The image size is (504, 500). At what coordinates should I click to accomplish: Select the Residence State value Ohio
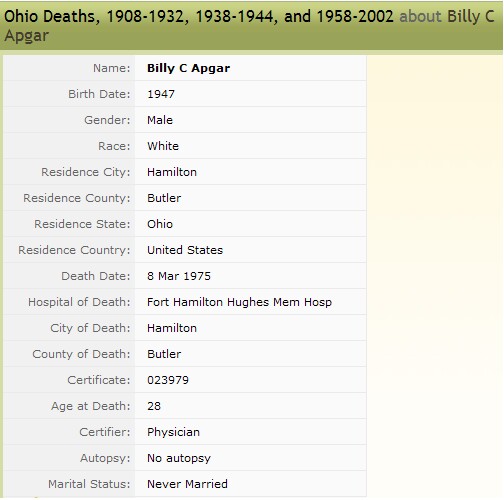(x=160, y=224)
